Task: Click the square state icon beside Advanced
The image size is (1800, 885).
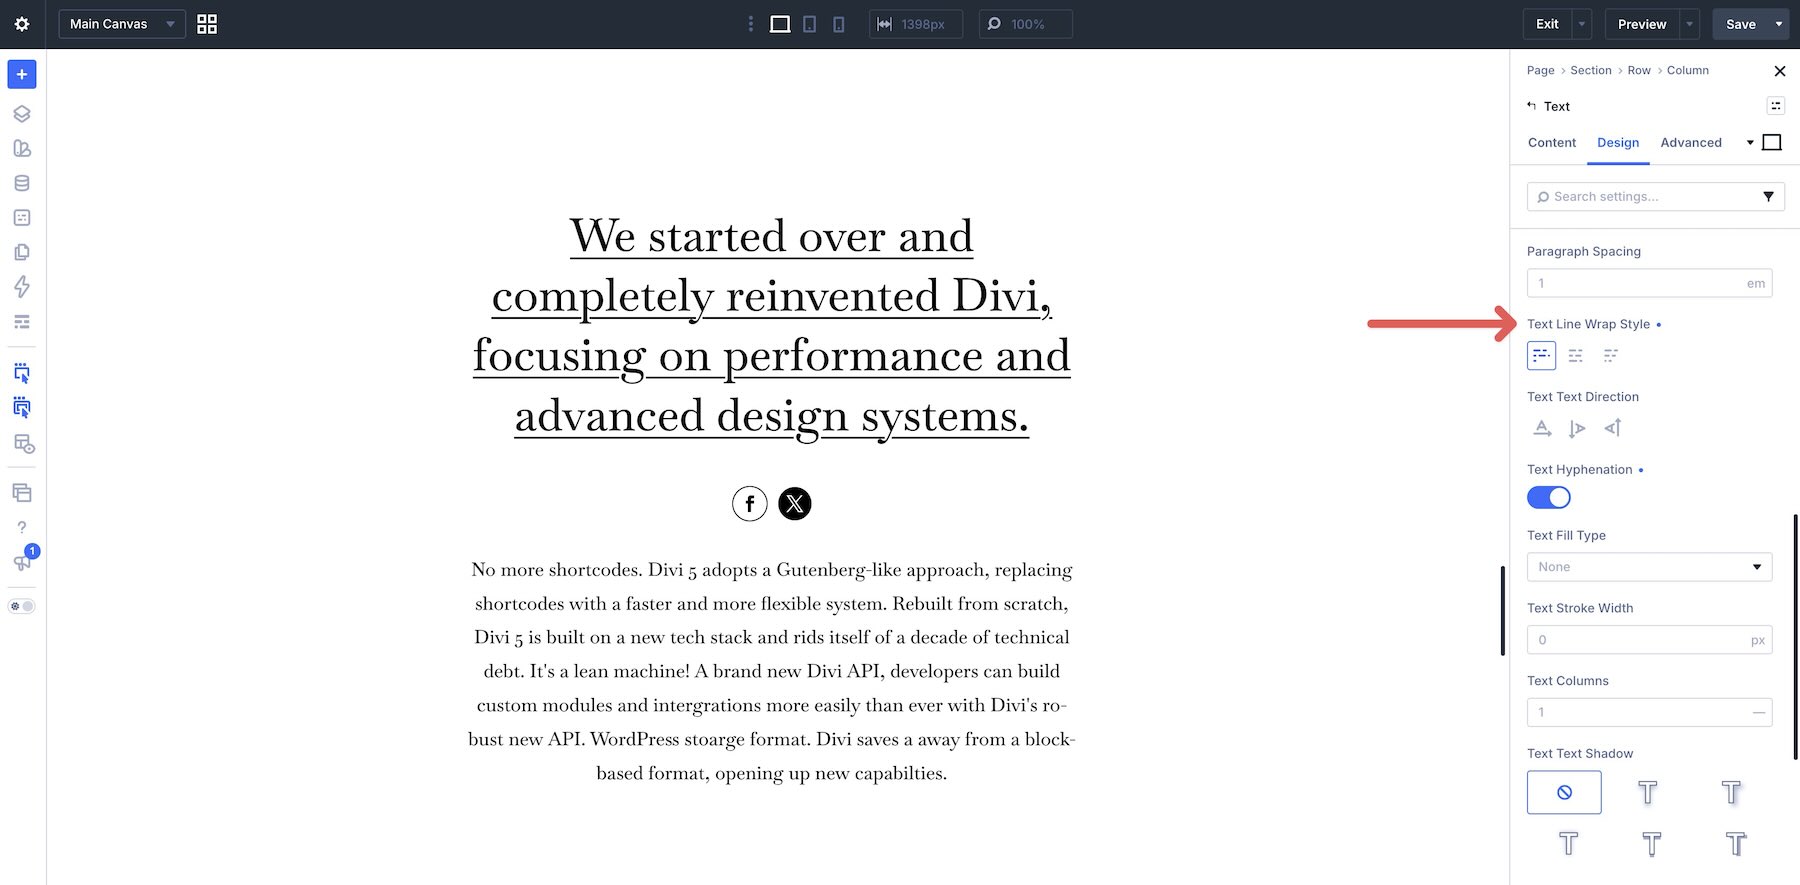Action: click(x=1772, y=143)
